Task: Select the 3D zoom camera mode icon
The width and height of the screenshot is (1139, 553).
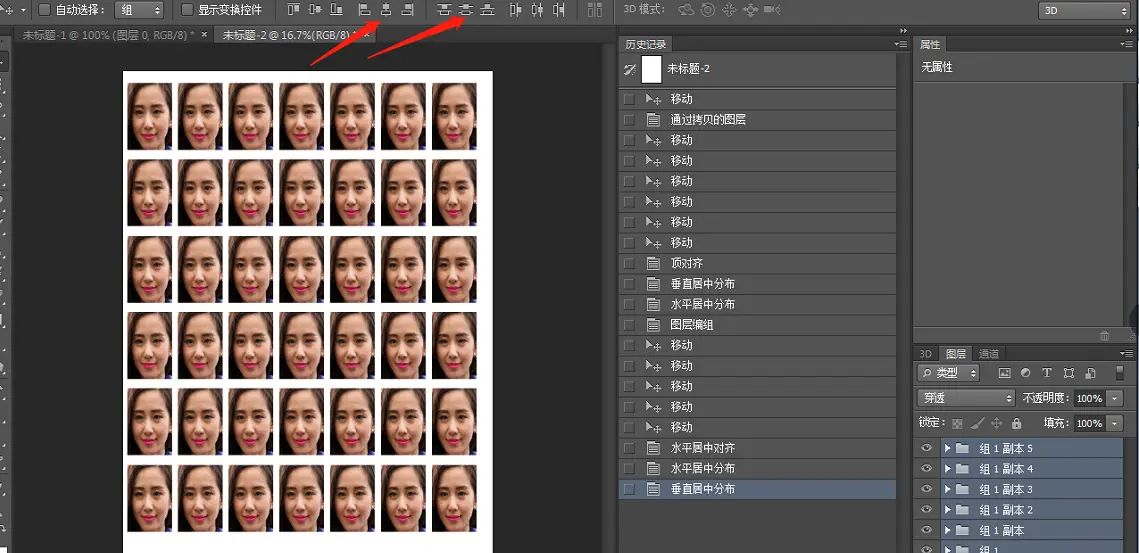Action: pyautogui.click(x=773, y=10)
